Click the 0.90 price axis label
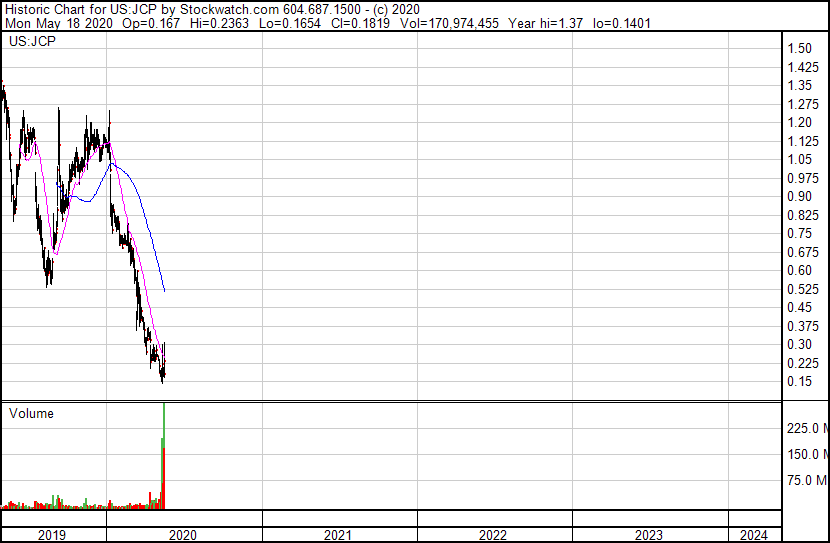The width and height of the screenshot is (830, 543). pos(799,196)
